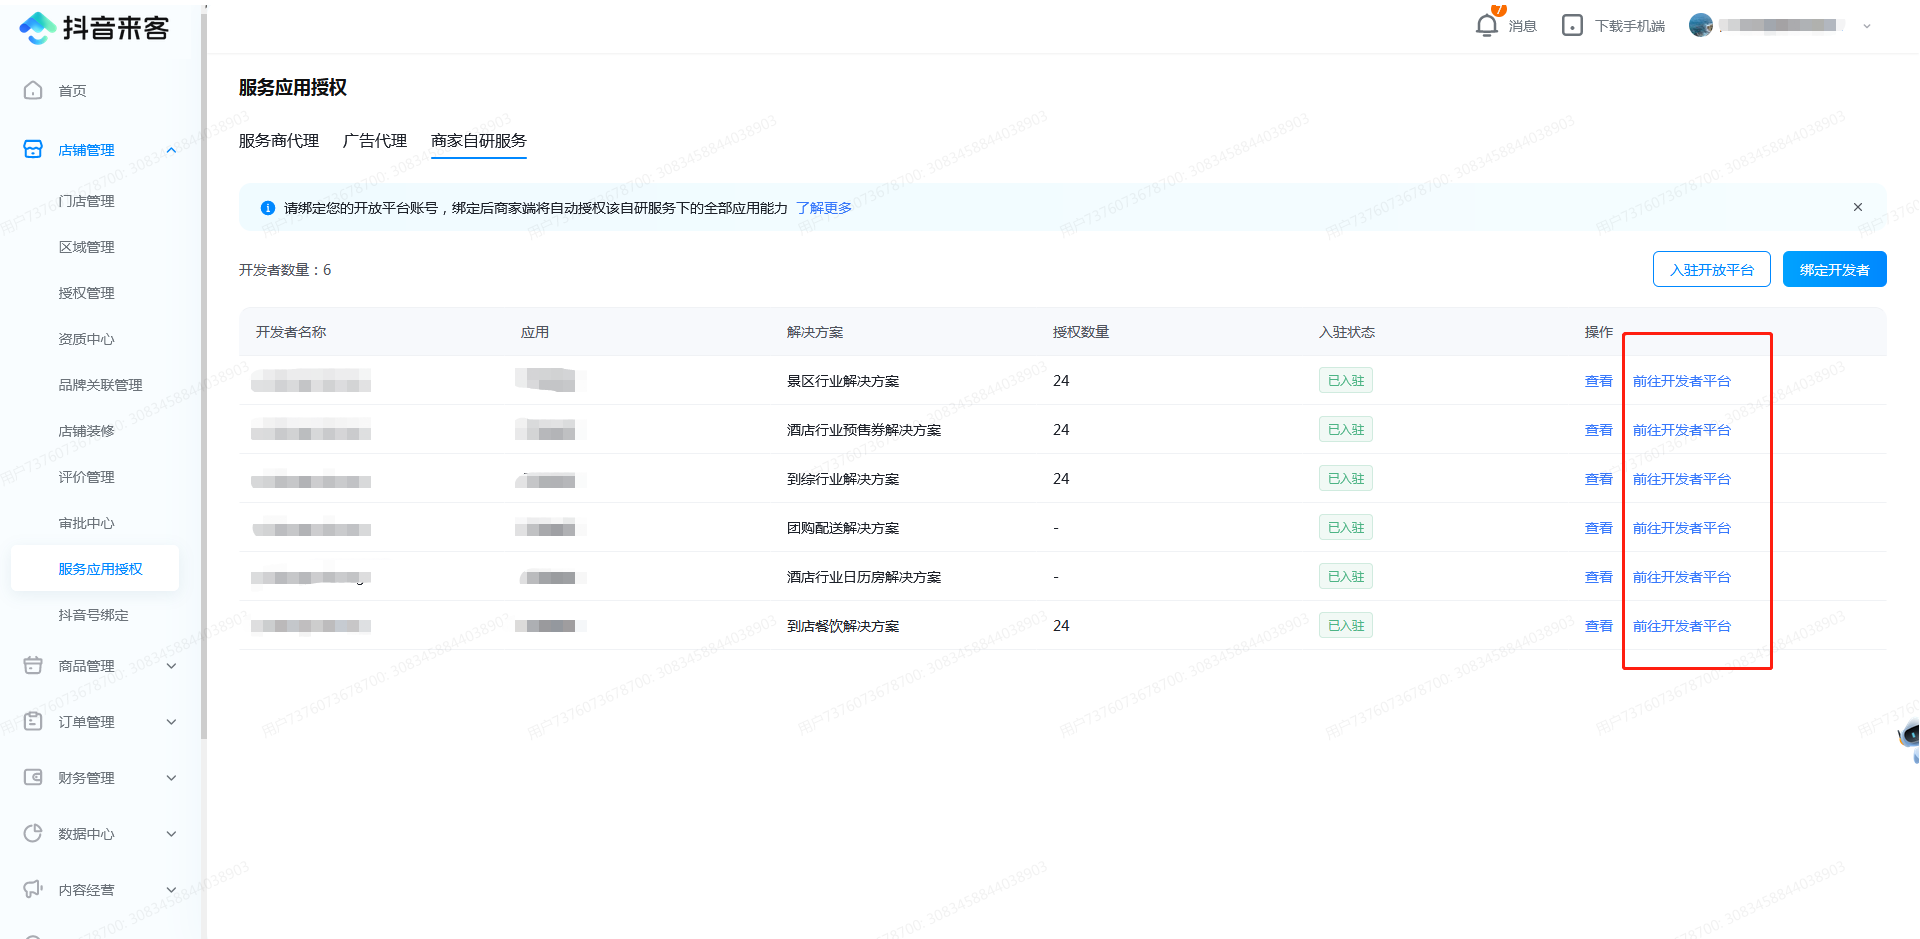Click the user avatar picture
The image size is (1920, 939).
click(1700, 25)
